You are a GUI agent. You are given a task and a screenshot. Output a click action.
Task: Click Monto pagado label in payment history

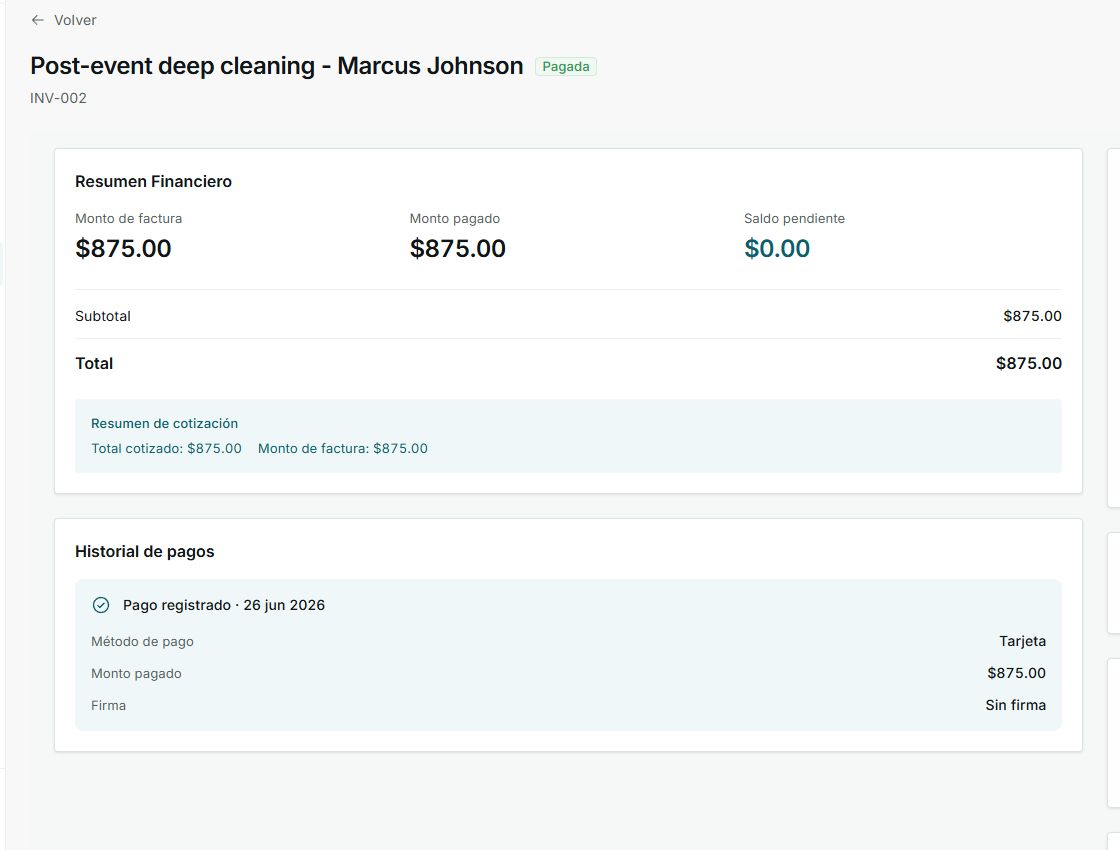(x=136, y=674)
